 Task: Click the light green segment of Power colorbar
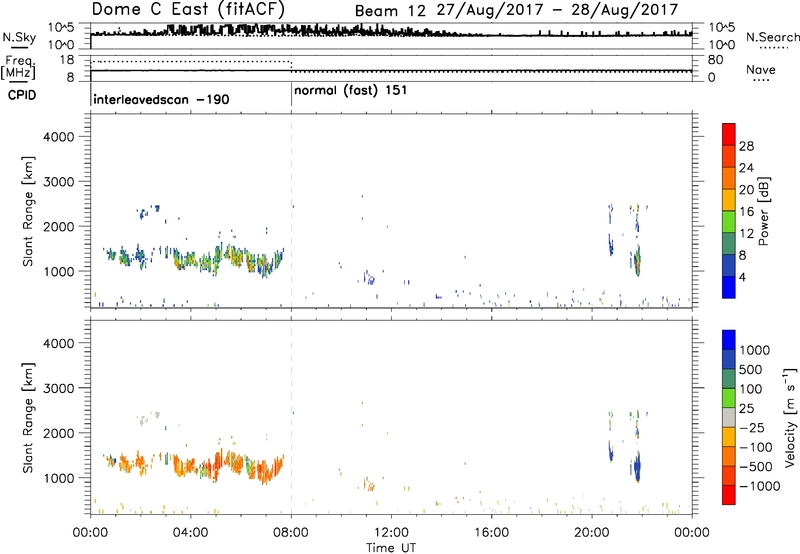729,222
